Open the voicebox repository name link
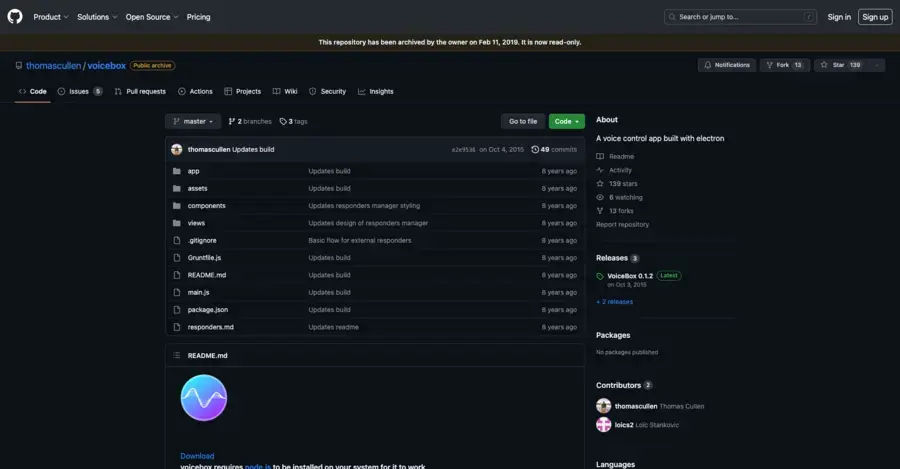Image resolution: width=900 pixels, height=469 pixels. click(x=106, y=65)
